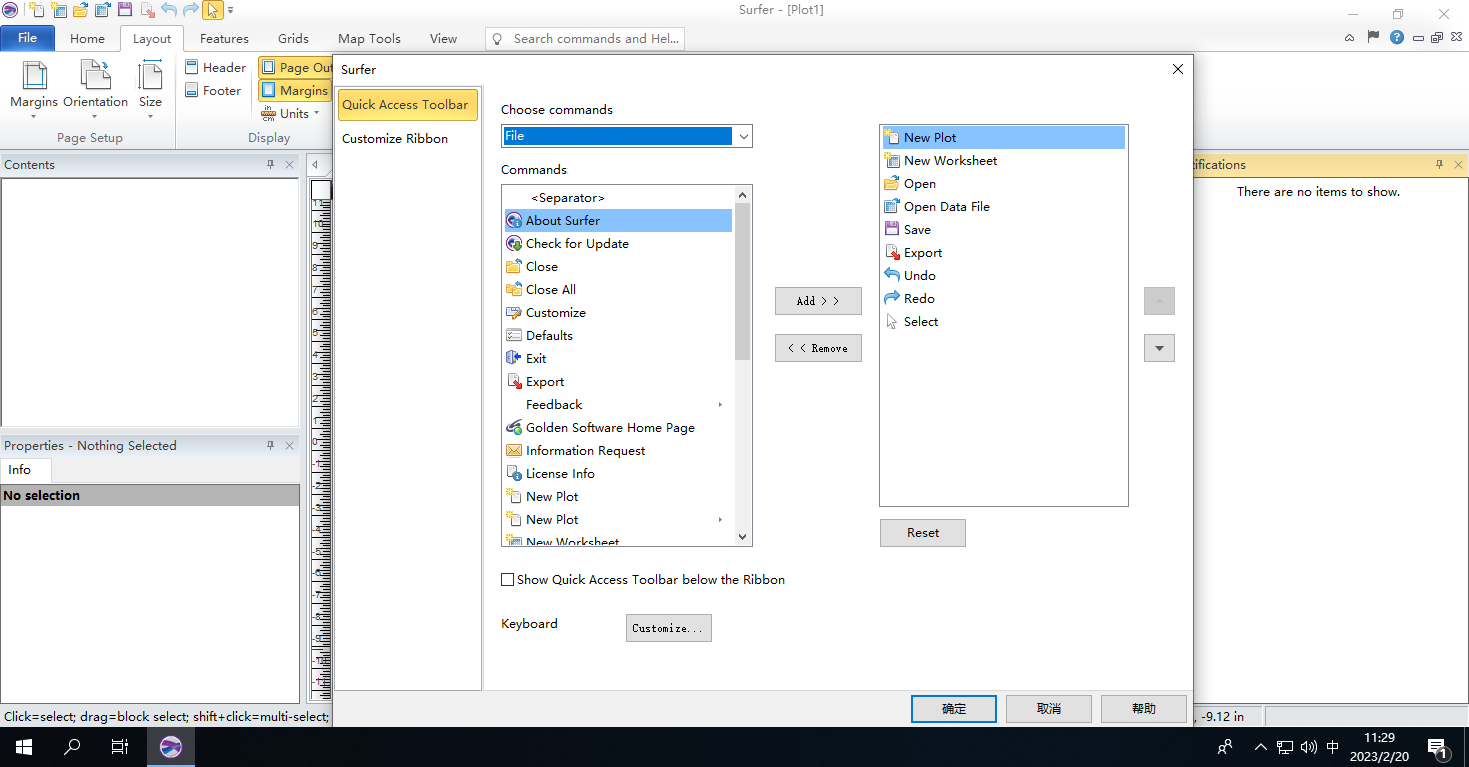Select Exit command in Commands list
Viewport: 1469px width, 767px height.
pyautogui.click(x=618, y=358)
